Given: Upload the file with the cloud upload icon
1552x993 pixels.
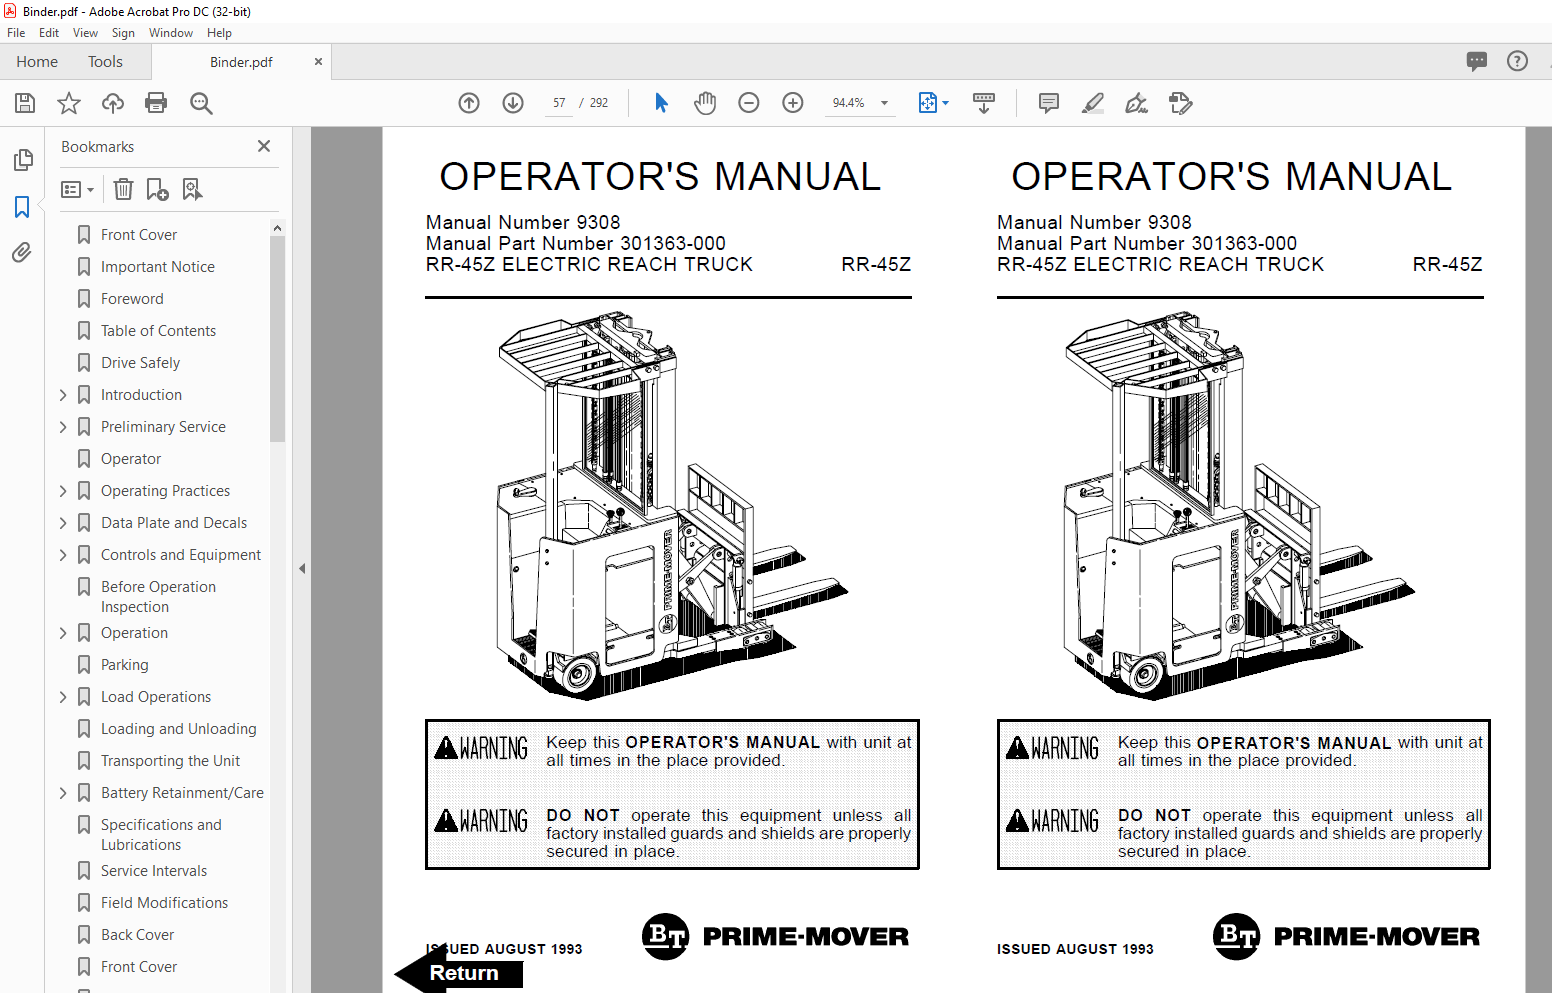Looking at the screenshot, I should [113, 103].
